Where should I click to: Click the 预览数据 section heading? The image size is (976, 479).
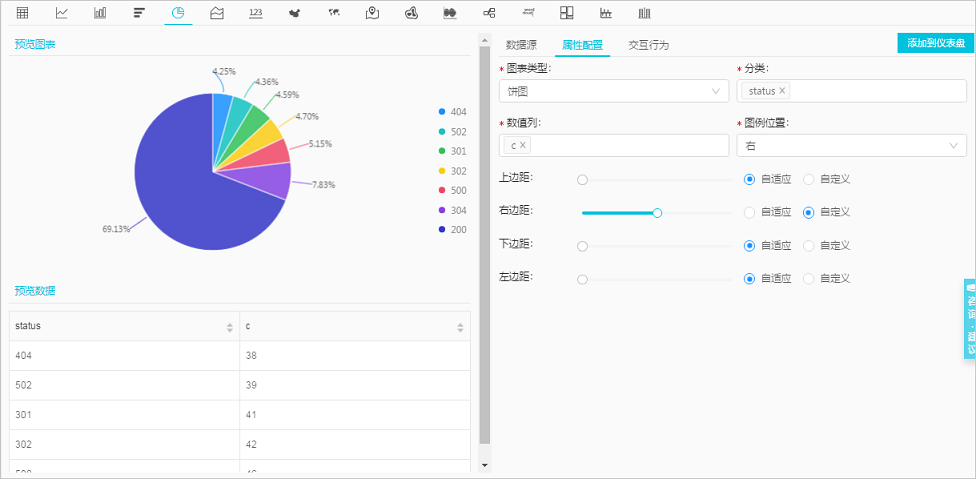[35, 291]
